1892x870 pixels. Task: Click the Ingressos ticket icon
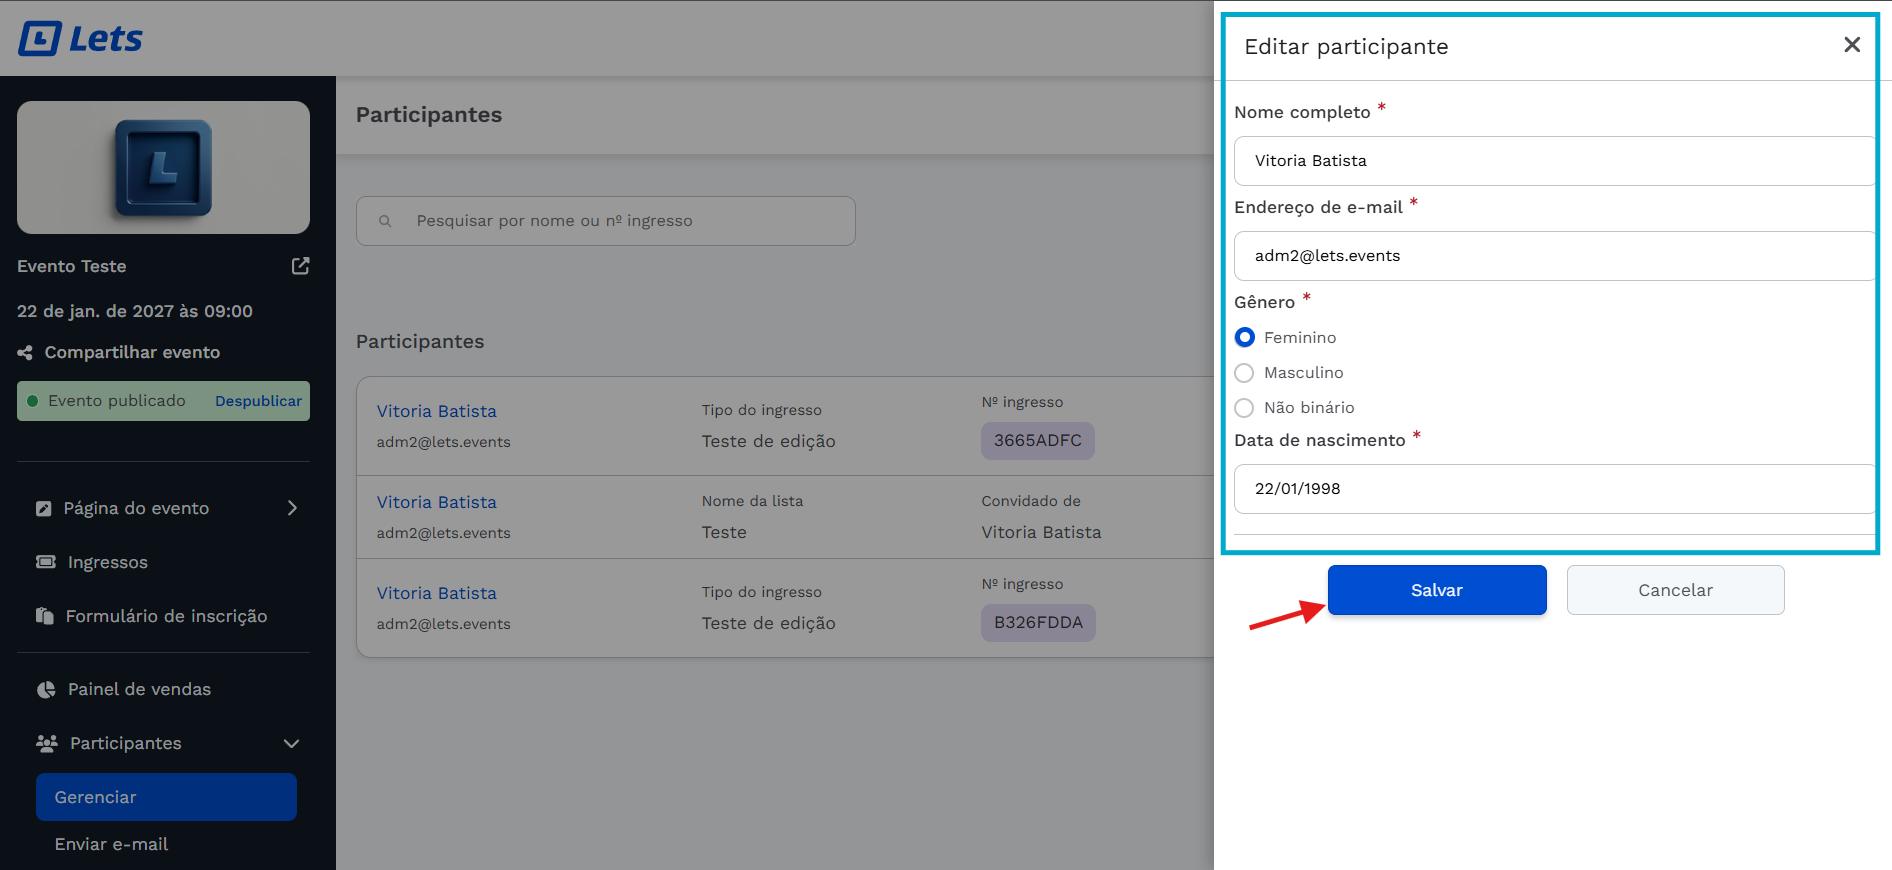[46, 562]
